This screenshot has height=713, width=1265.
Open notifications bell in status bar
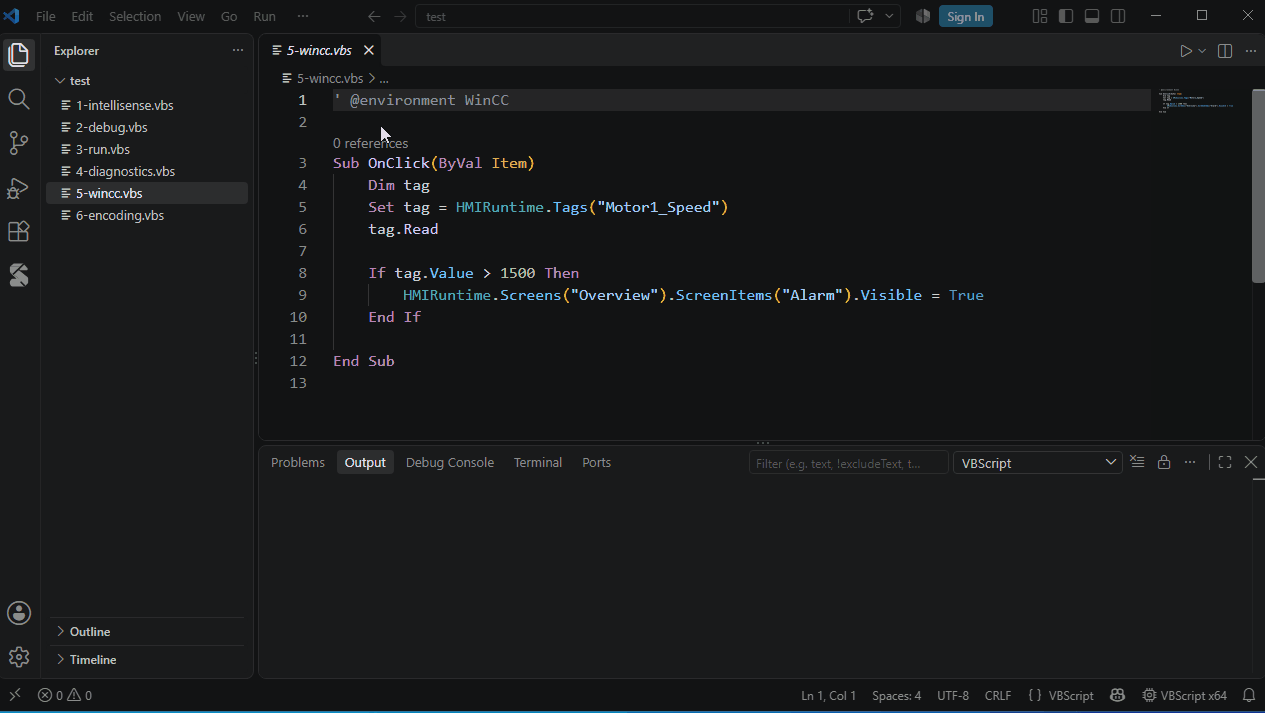[1249, 696]
